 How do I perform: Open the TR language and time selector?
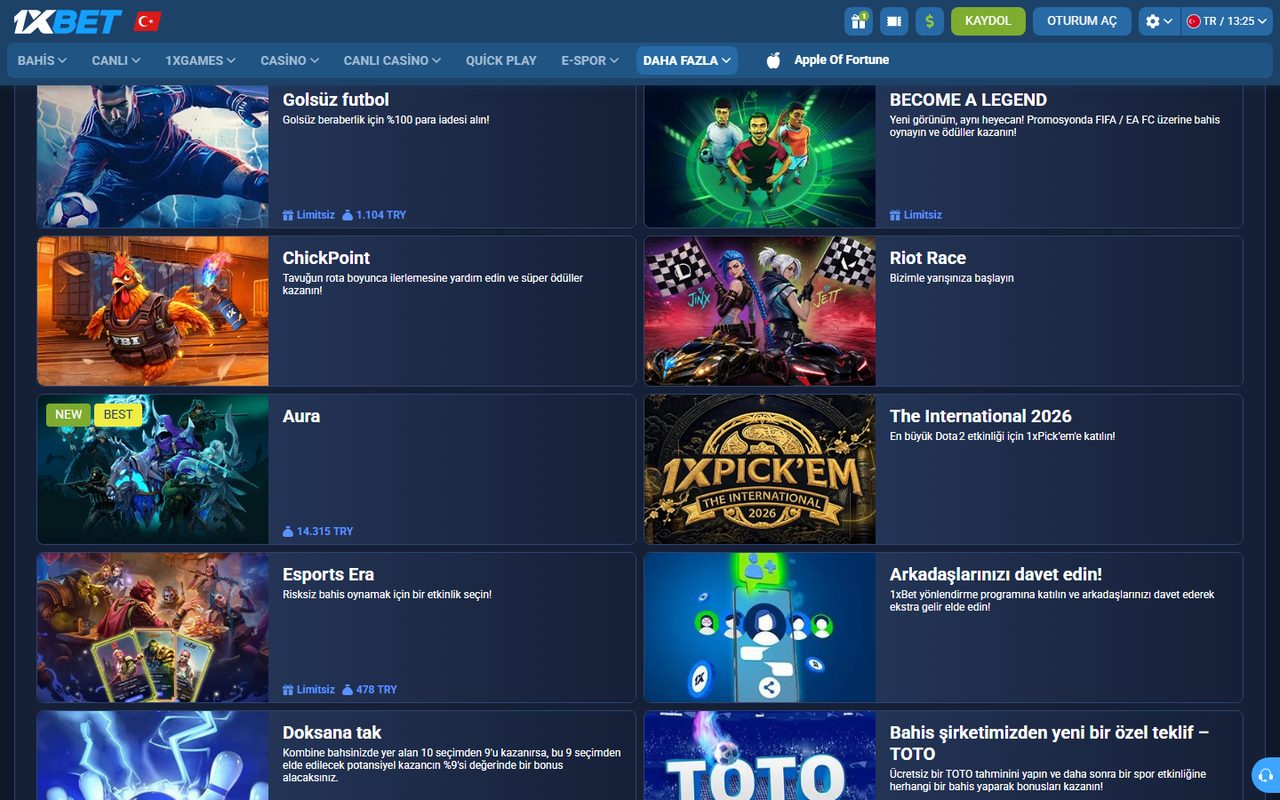click(x=1227, y=21)
